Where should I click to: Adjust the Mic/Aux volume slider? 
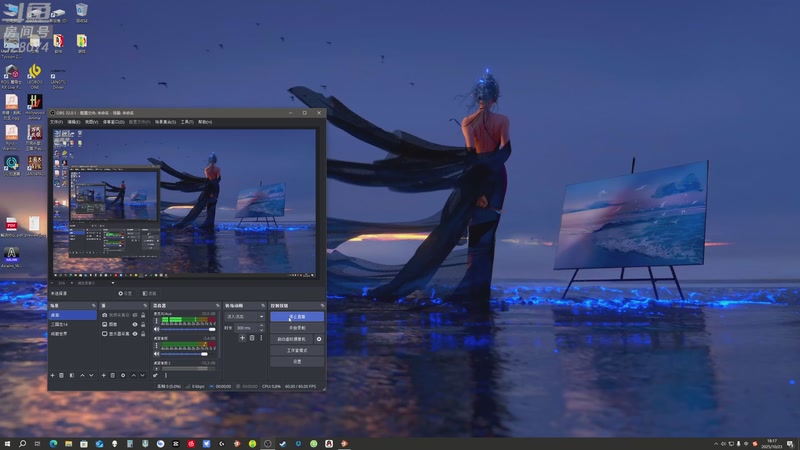188,329
